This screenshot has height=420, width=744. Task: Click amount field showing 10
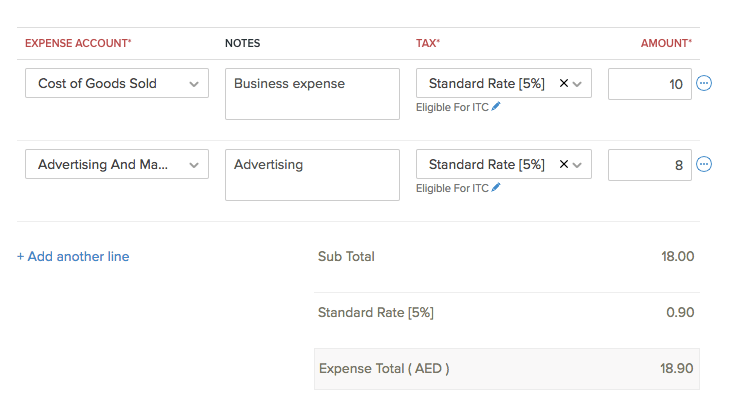pyautogui.click(x=649, y=84)
